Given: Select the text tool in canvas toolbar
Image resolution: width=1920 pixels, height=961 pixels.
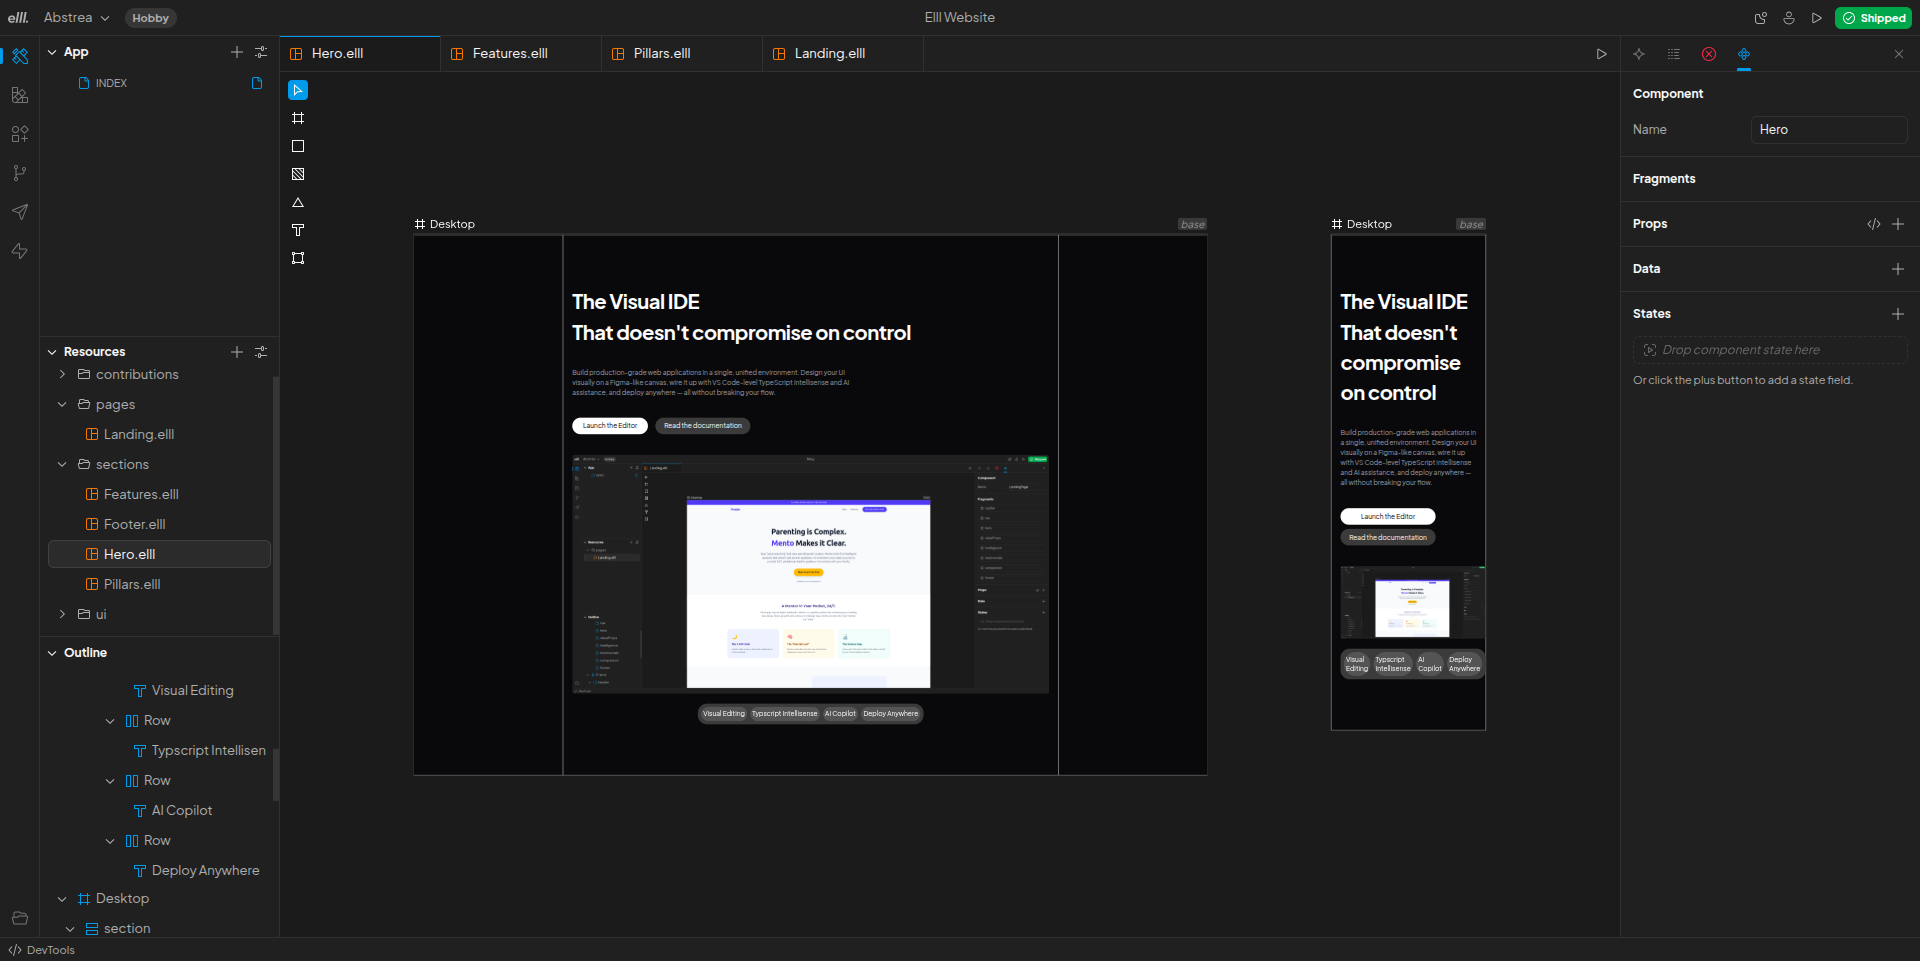Looking at the screenshot, I should point(298,230).
